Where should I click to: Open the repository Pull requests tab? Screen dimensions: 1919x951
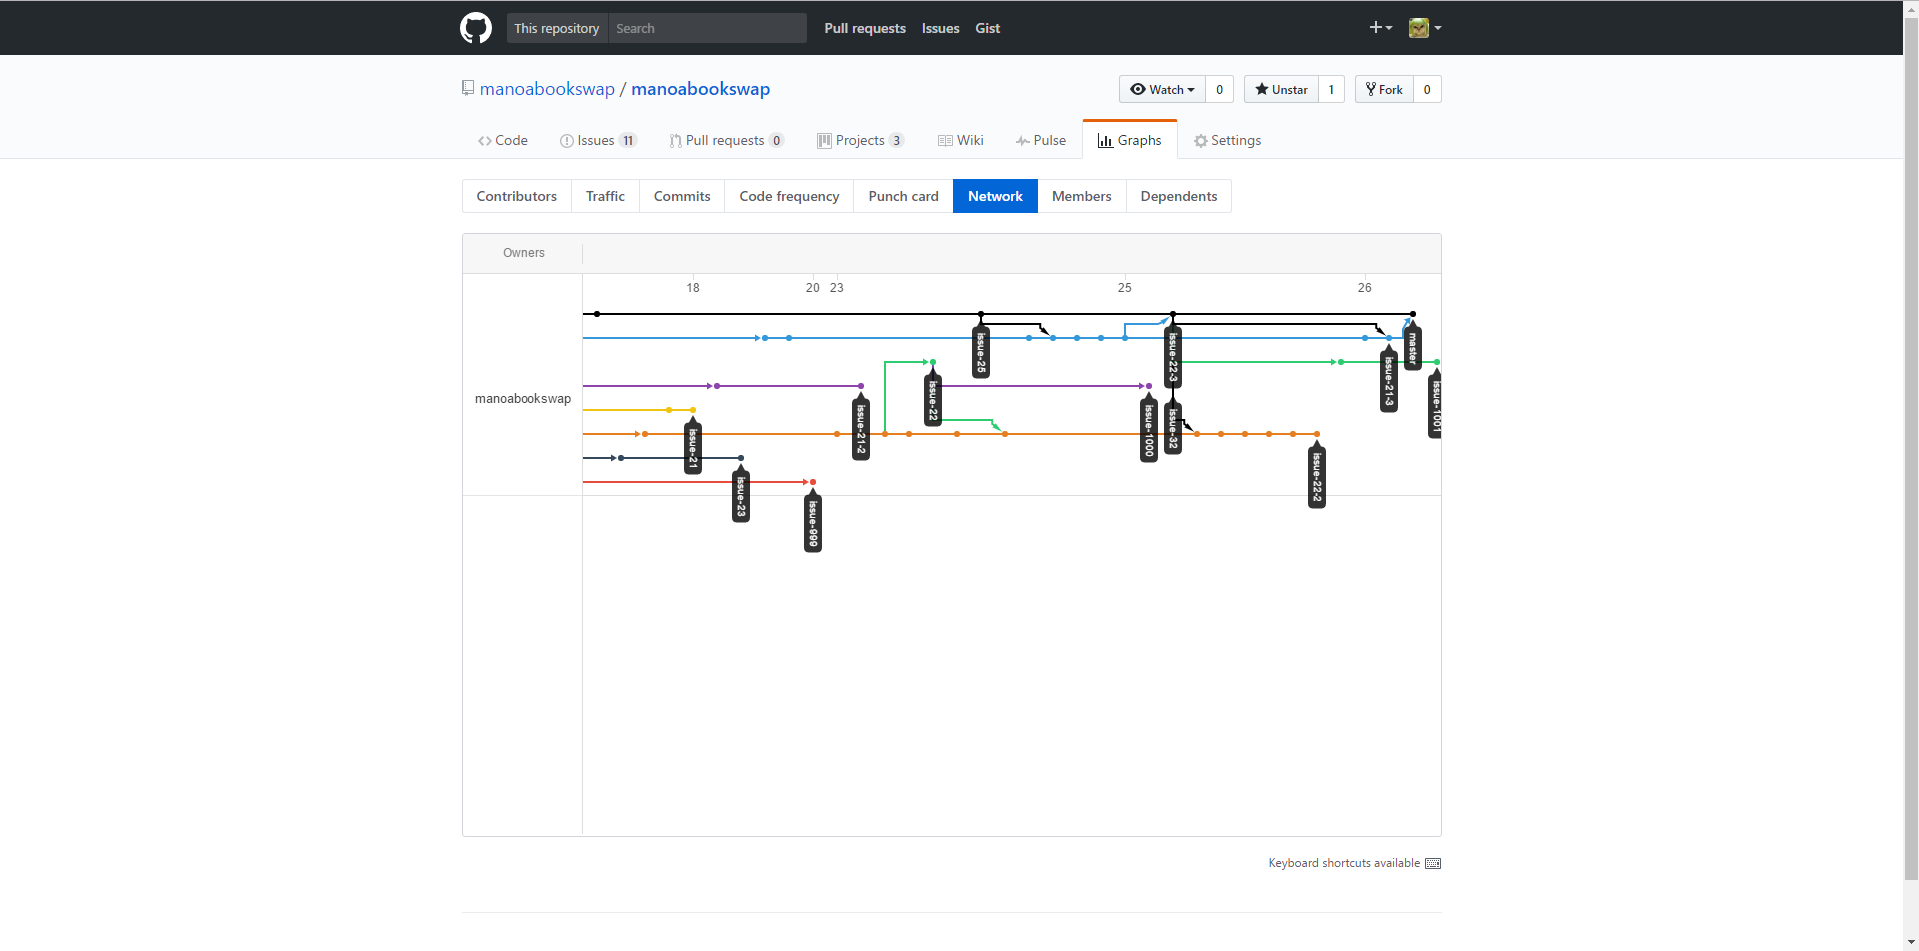tap(726, 140)
